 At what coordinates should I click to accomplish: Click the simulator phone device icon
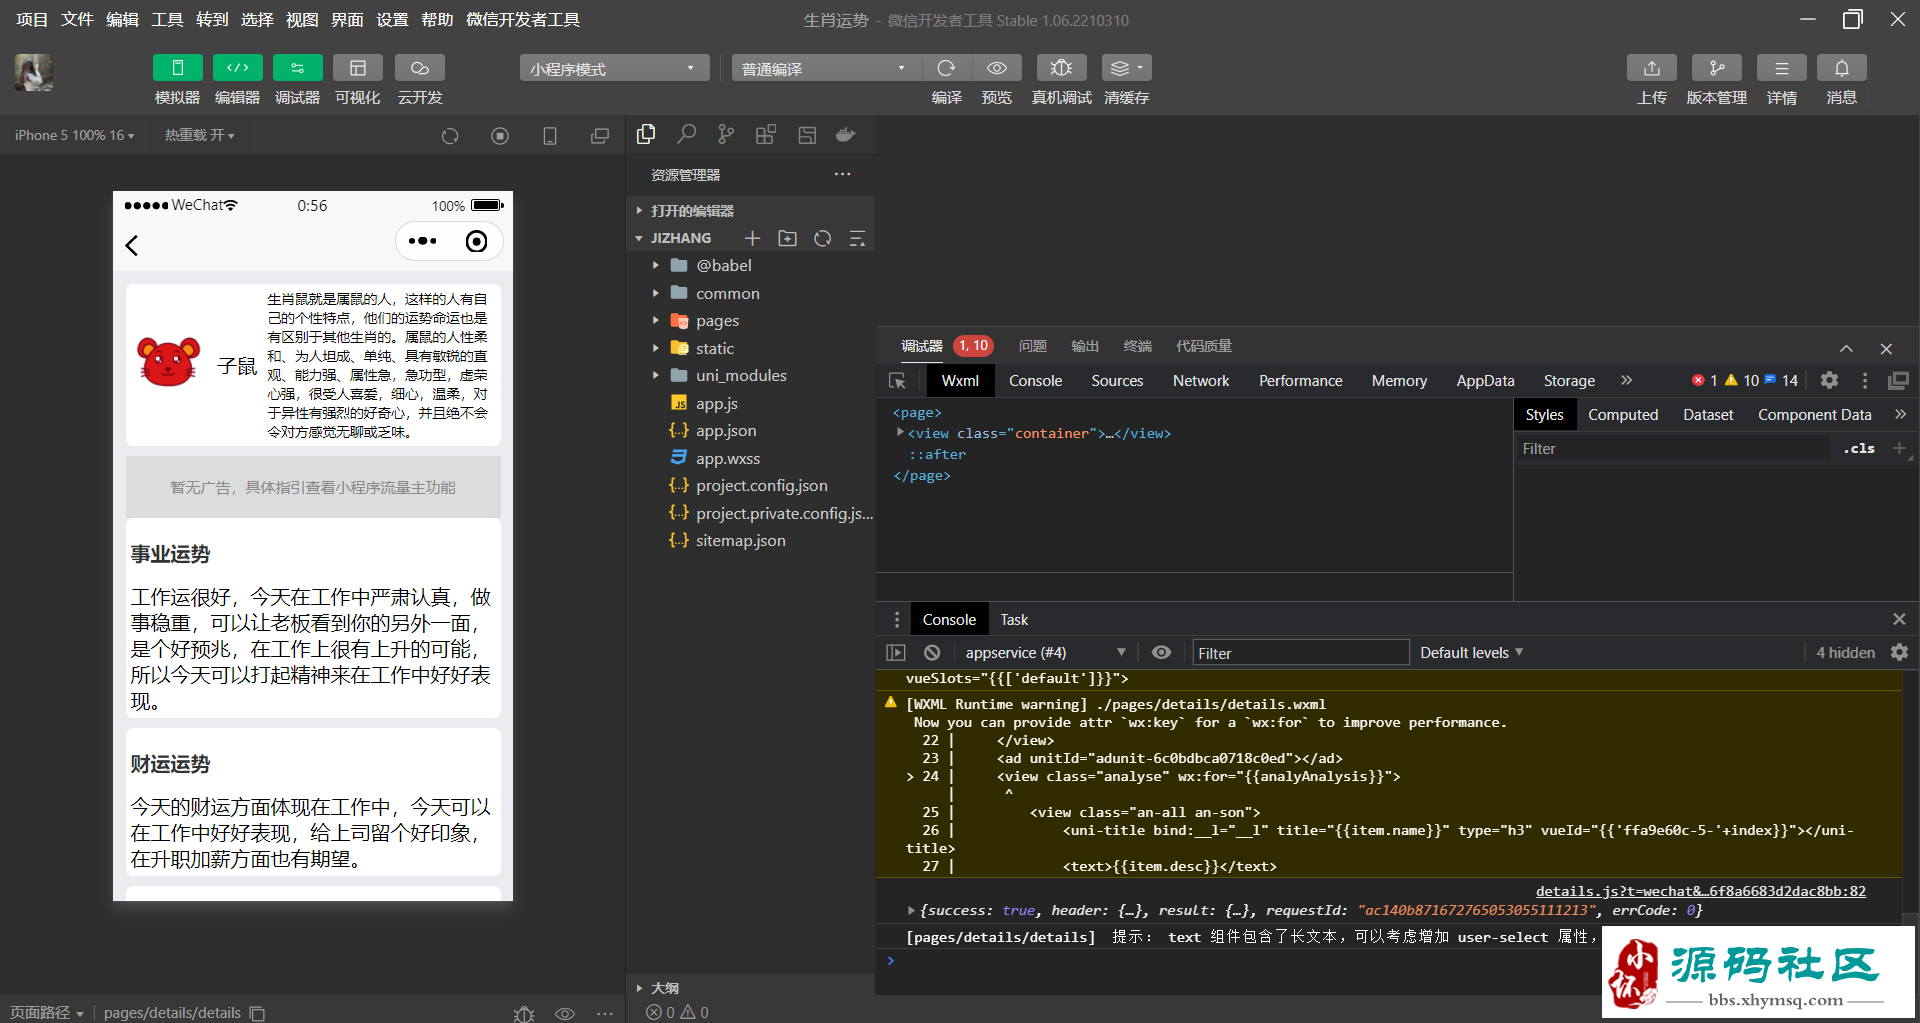[550, 136]
